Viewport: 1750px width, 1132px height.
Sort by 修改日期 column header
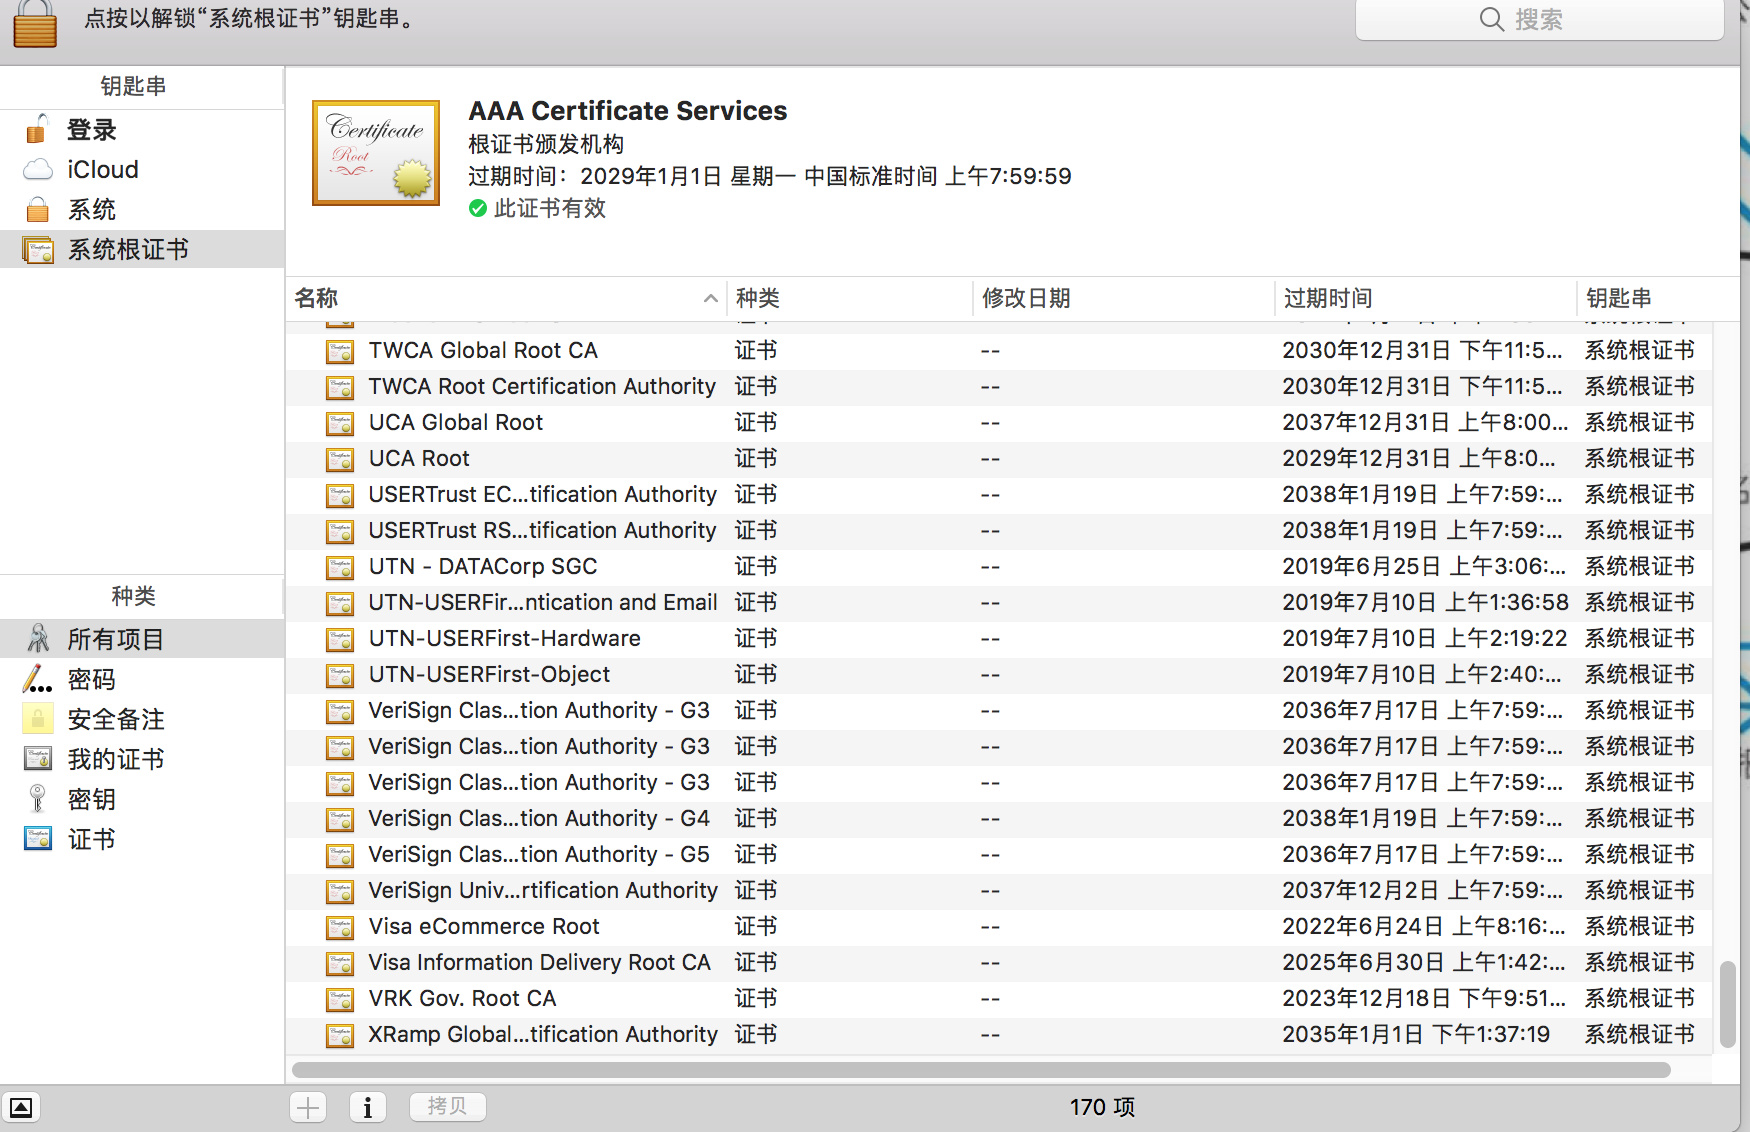click(1124, 298)
